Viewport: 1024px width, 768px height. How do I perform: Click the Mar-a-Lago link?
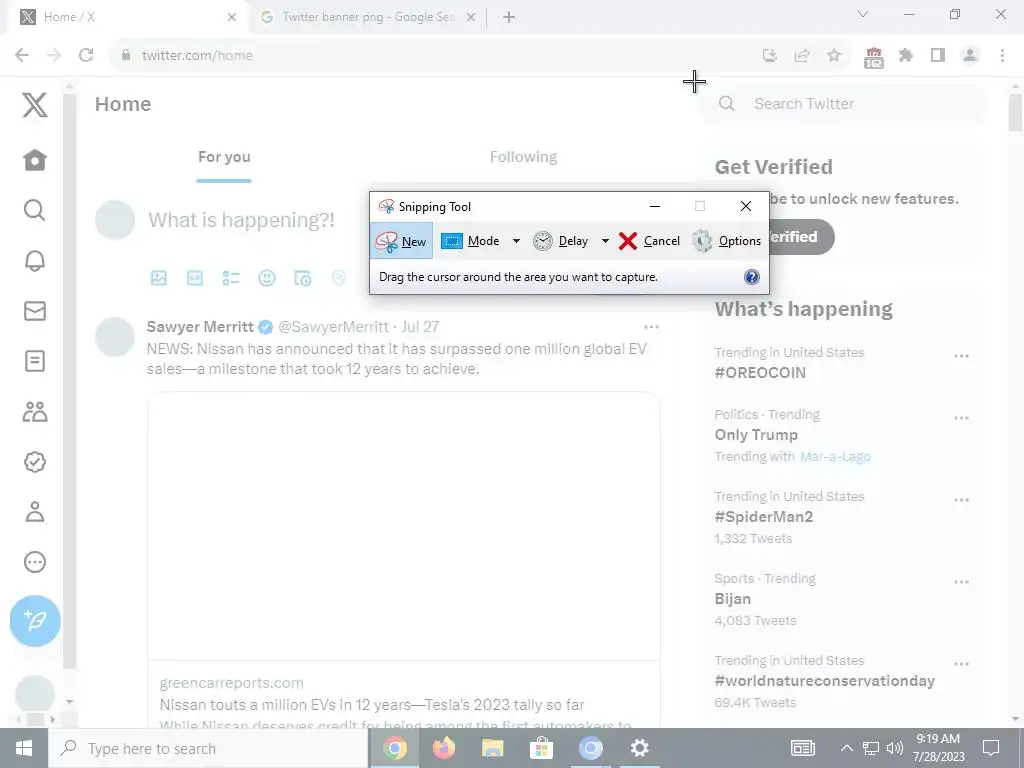[835, 456]
